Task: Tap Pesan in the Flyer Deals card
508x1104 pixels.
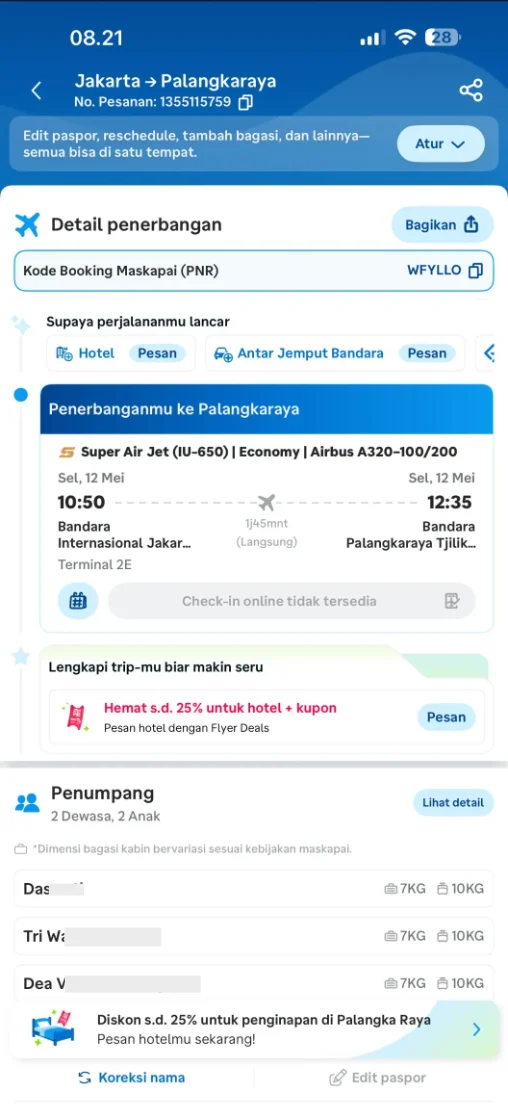Action: tap(446, 717)
